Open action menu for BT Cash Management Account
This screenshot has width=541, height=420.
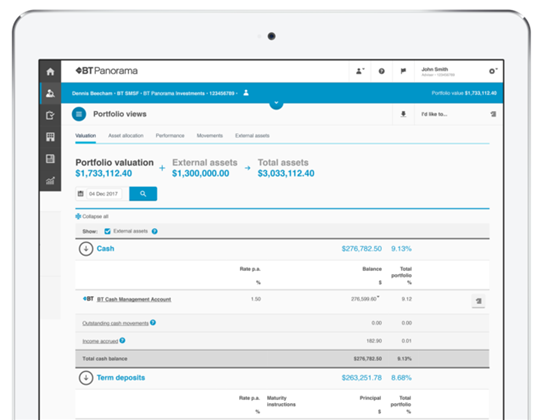click(478, 301)
